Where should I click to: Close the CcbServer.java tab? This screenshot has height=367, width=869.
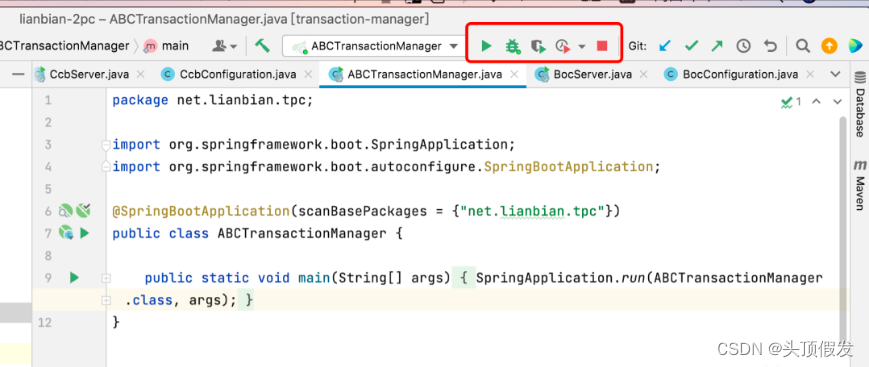[140, 74]
